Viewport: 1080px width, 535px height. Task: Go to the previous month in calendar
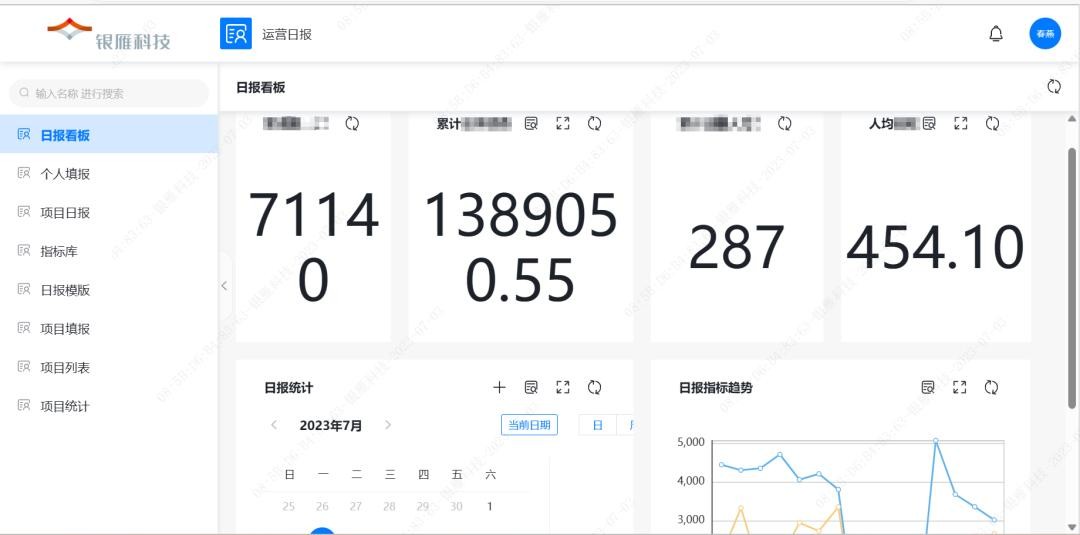point(274,425)
